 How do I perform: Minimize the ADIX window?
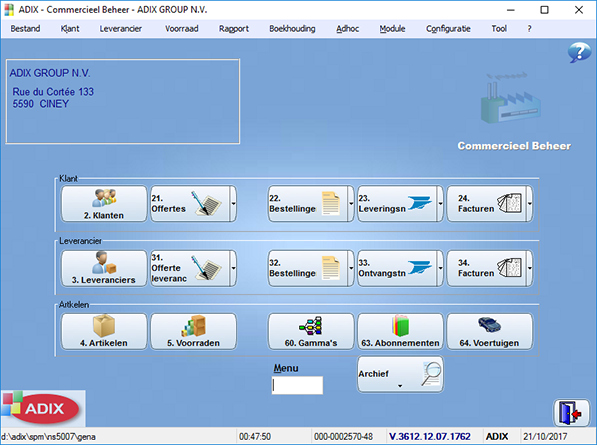[511, 10]
